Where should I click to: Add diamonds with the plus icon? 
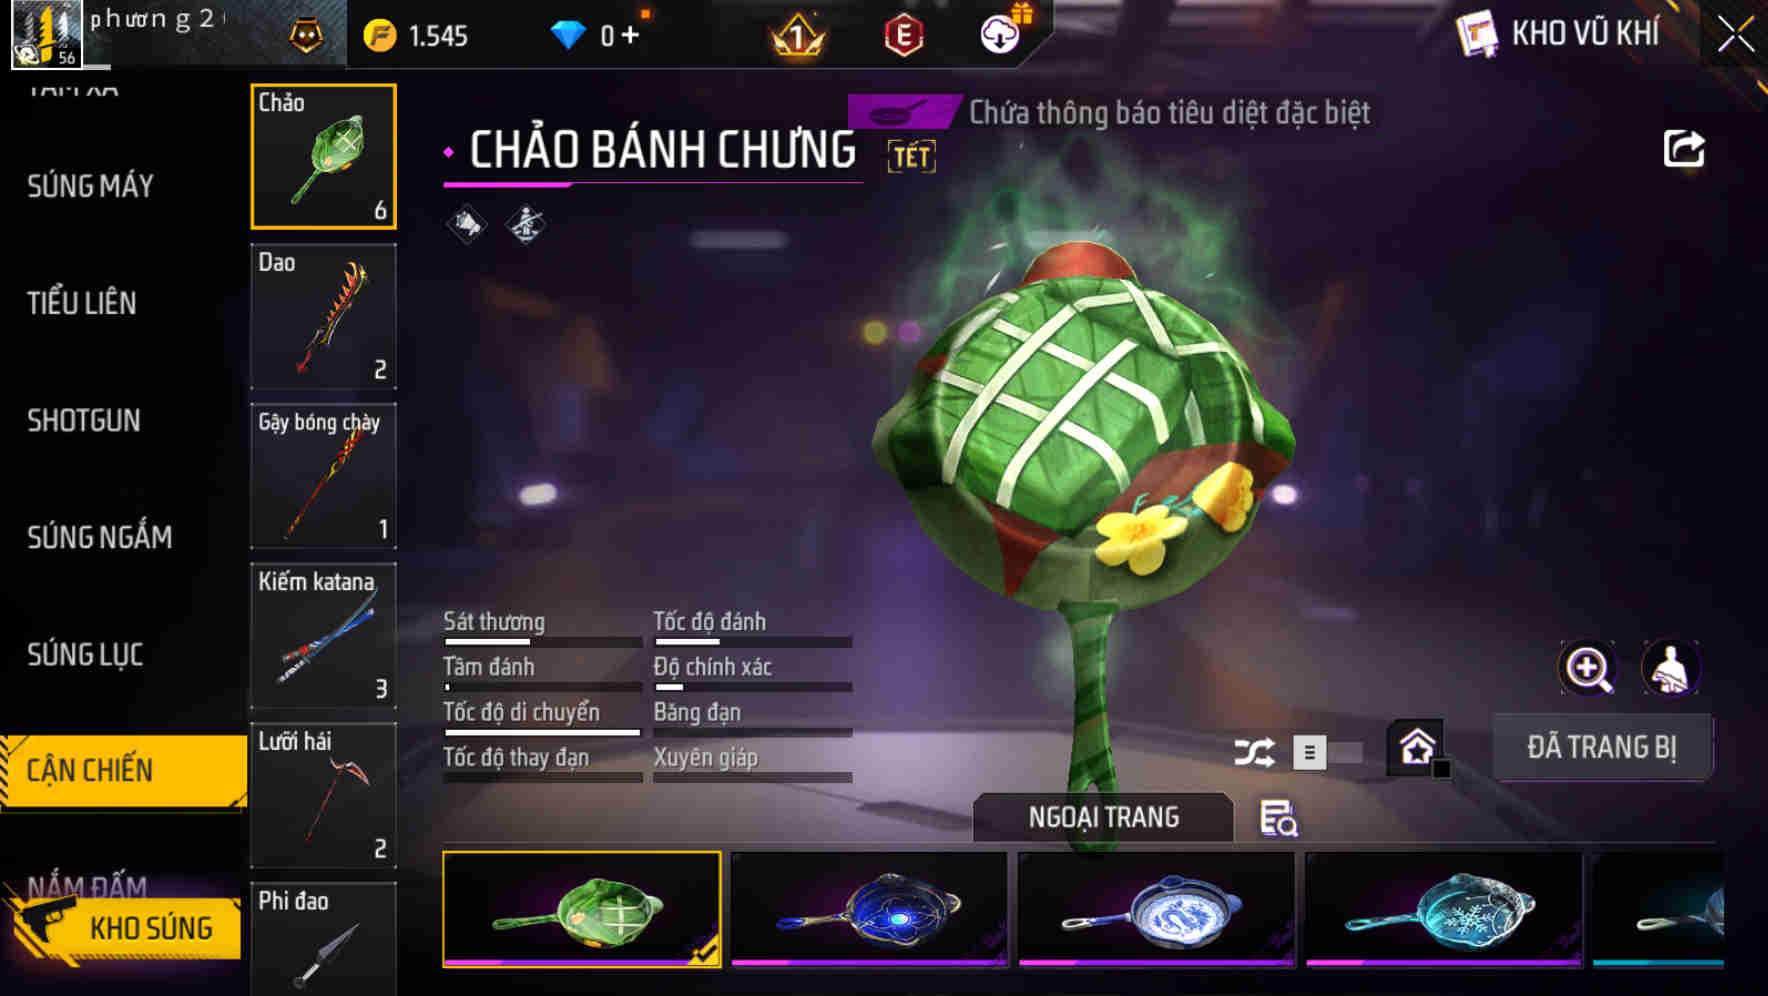[x=630, y=36]
